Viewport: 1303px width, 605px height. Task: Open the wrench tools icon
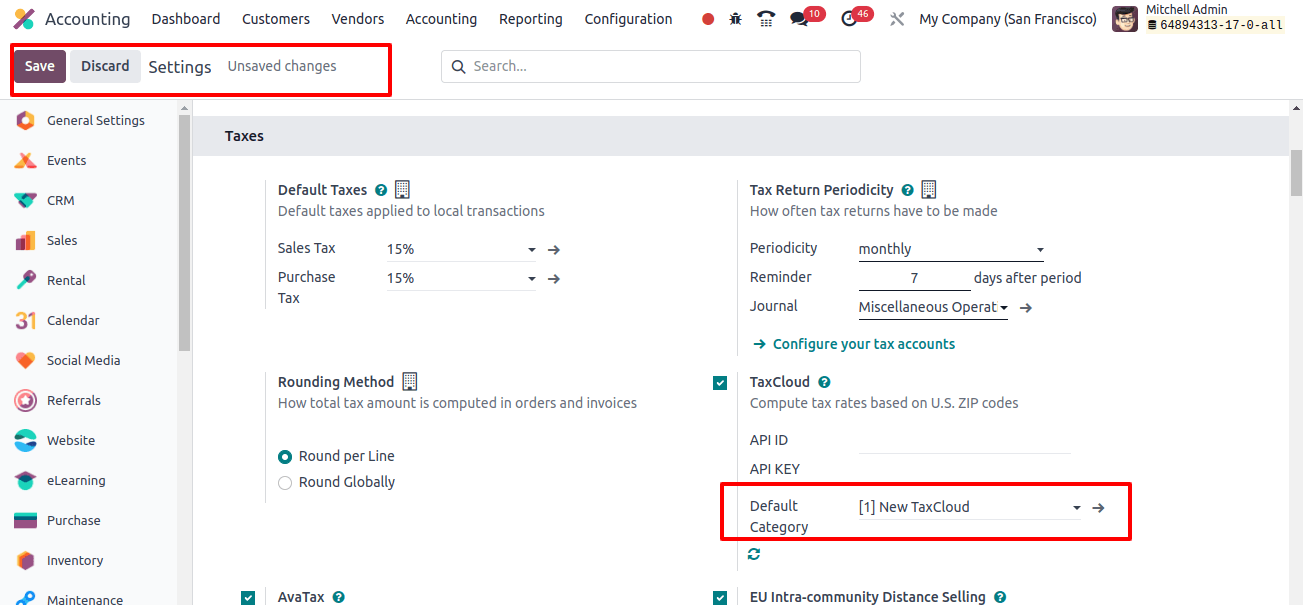[x=897, y=19]
